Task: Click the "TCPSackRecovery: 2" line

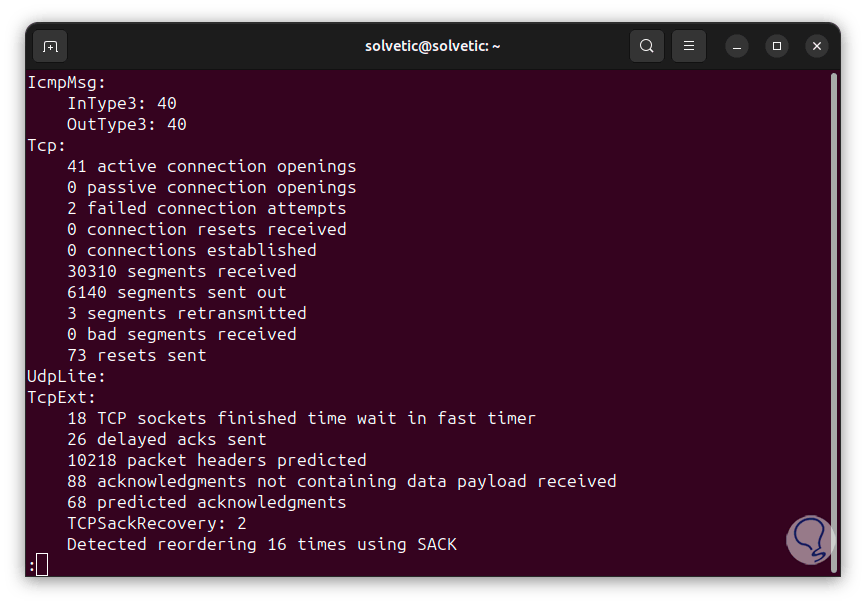Action: point(156,523)
